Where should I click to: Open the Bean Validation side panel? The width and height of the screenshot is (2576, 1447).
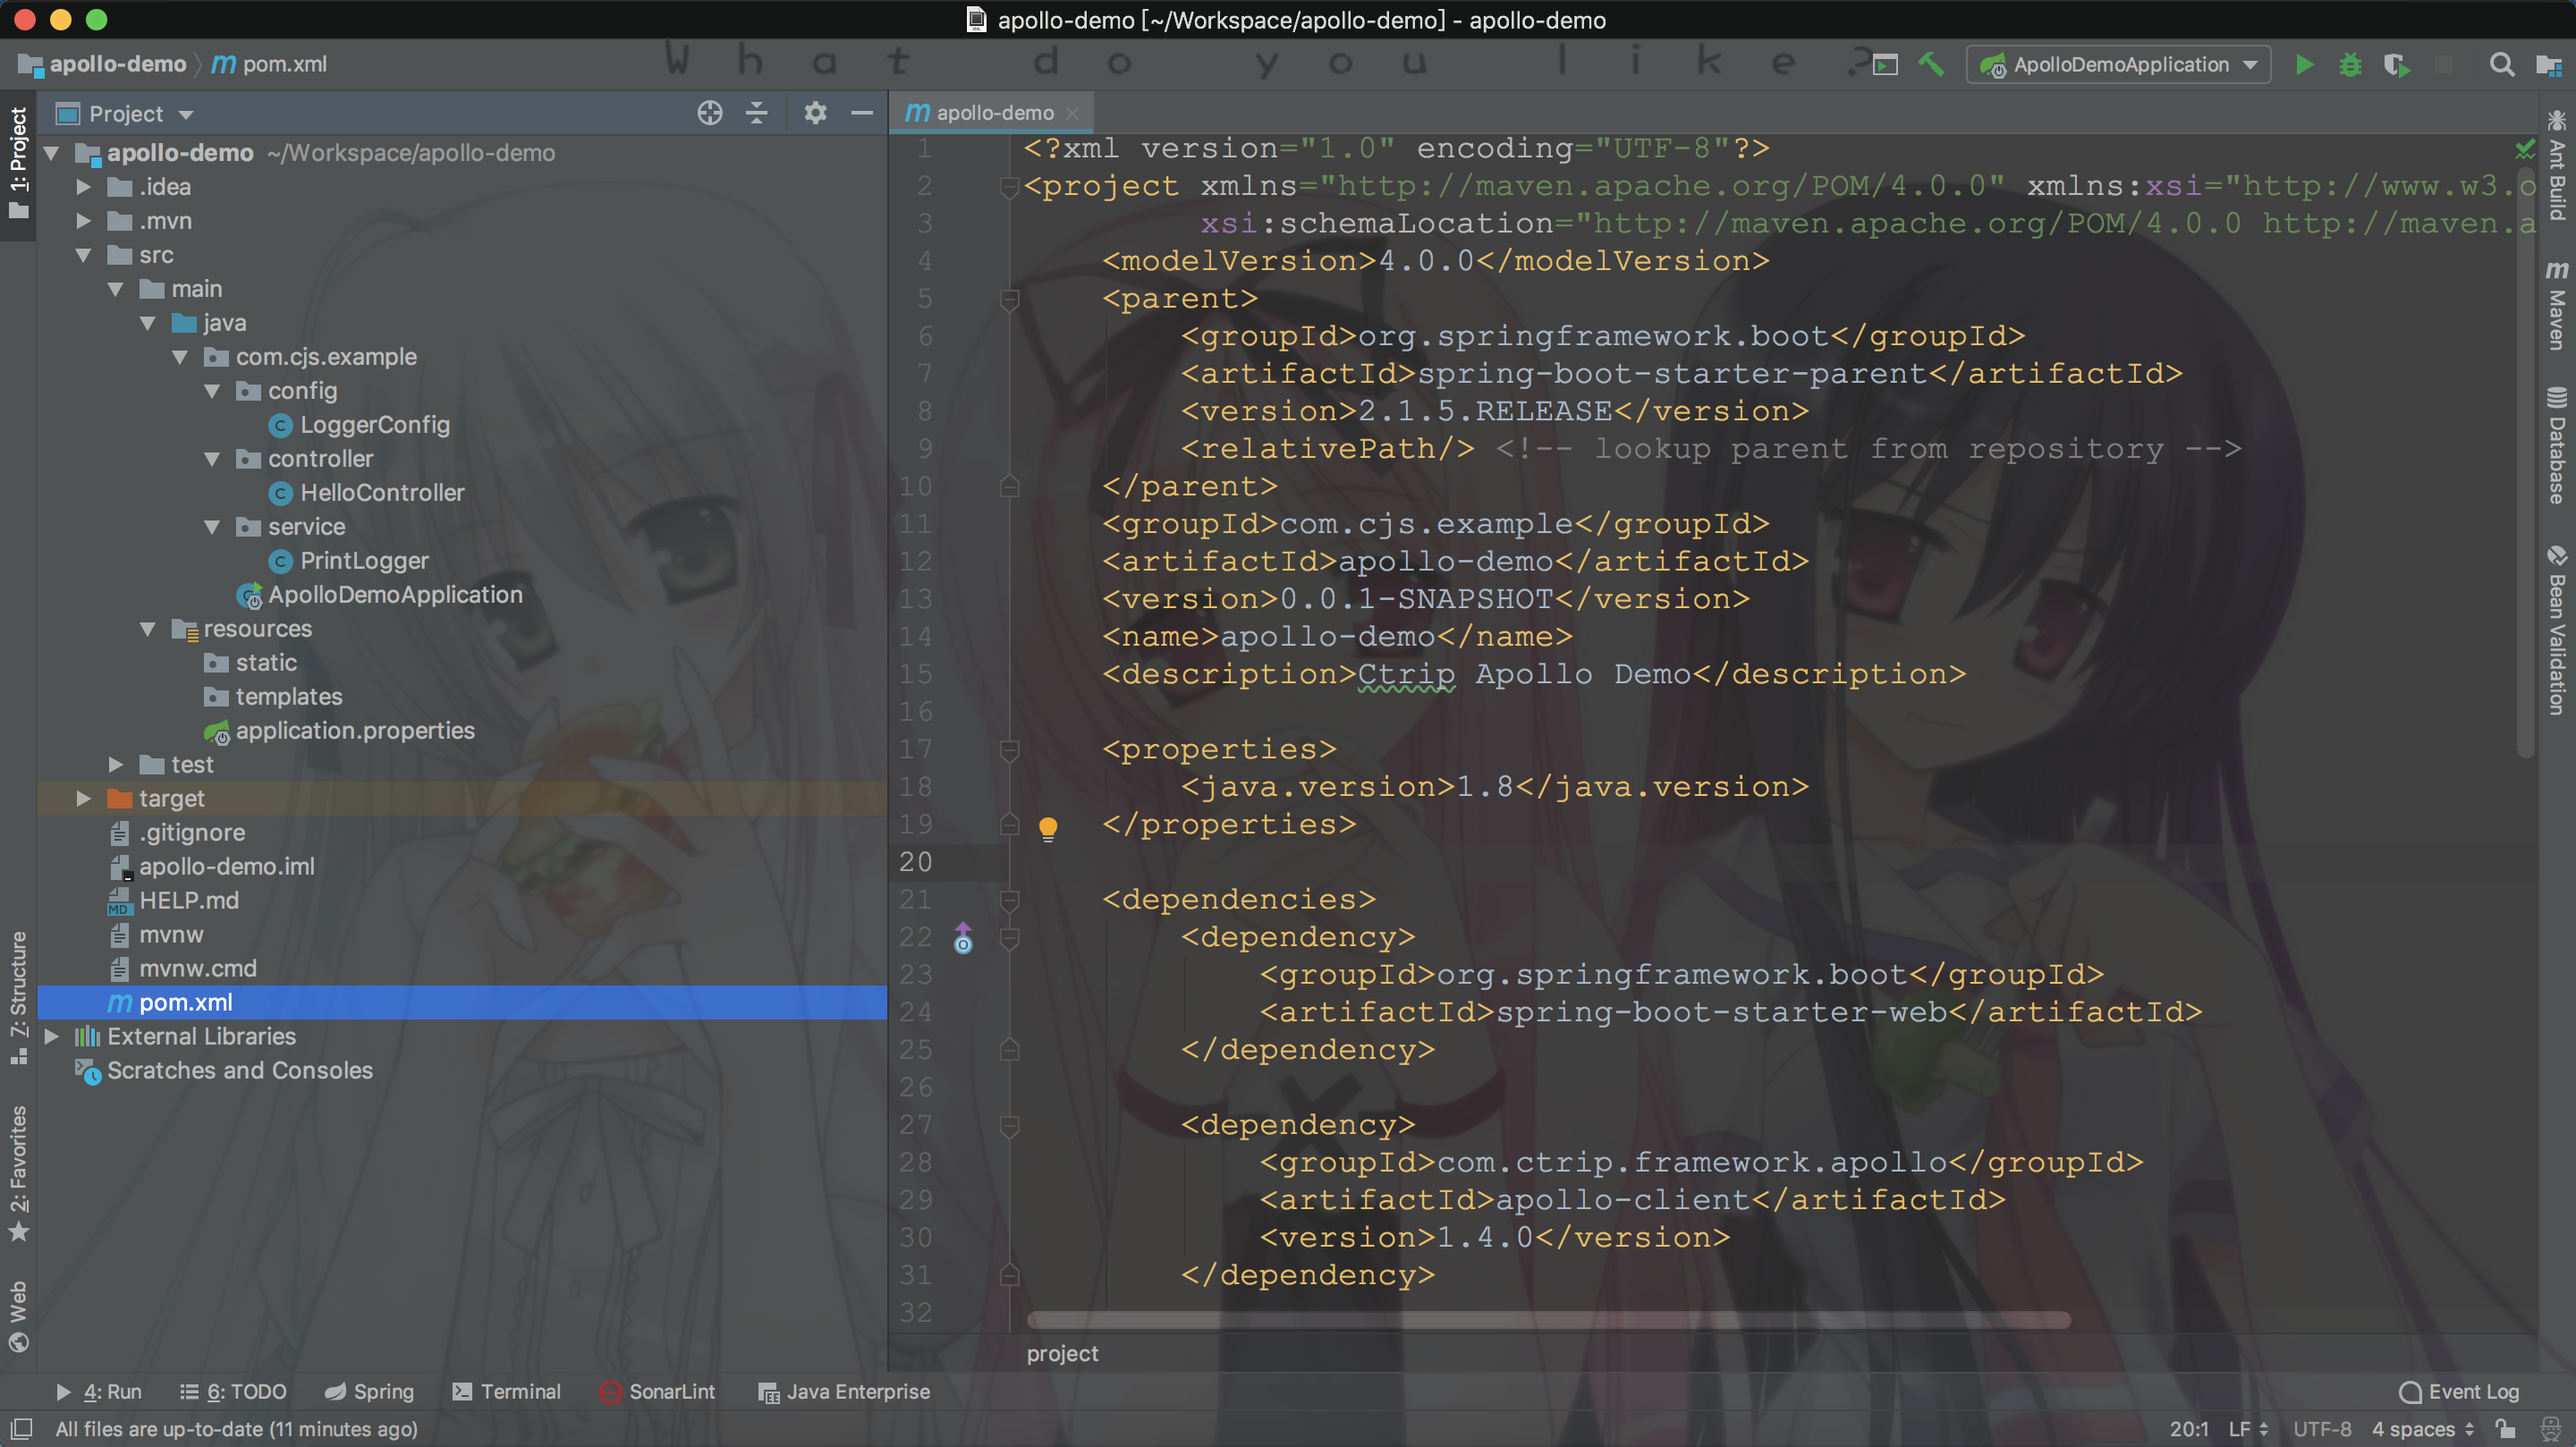point(2558,630)
